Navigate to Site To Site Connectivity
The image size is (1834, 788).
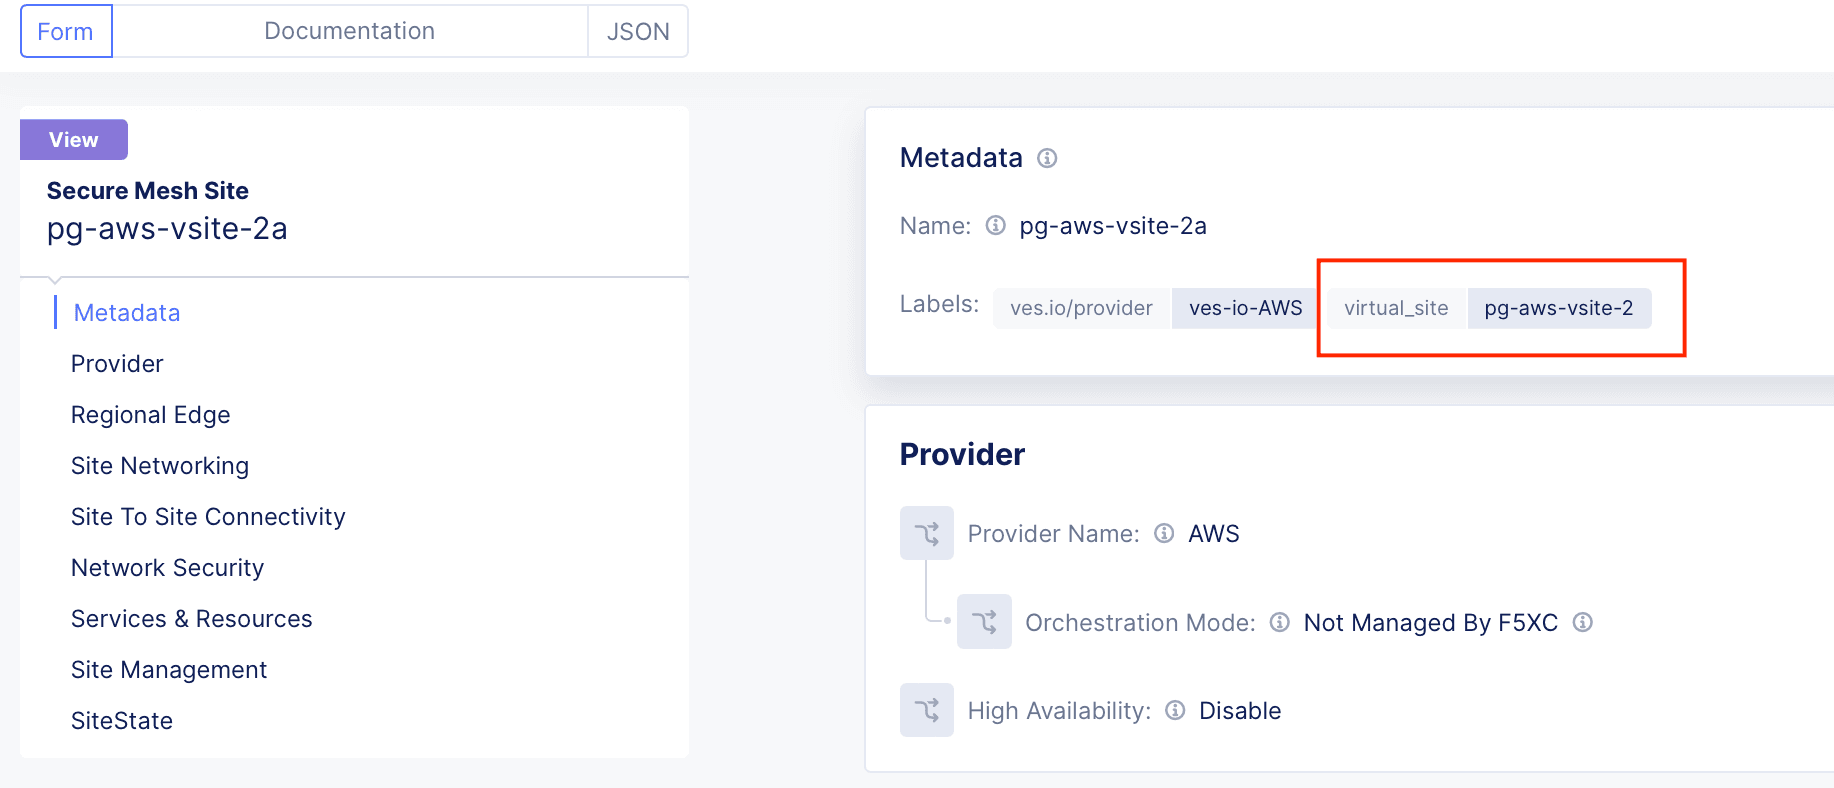coord(208,517)
